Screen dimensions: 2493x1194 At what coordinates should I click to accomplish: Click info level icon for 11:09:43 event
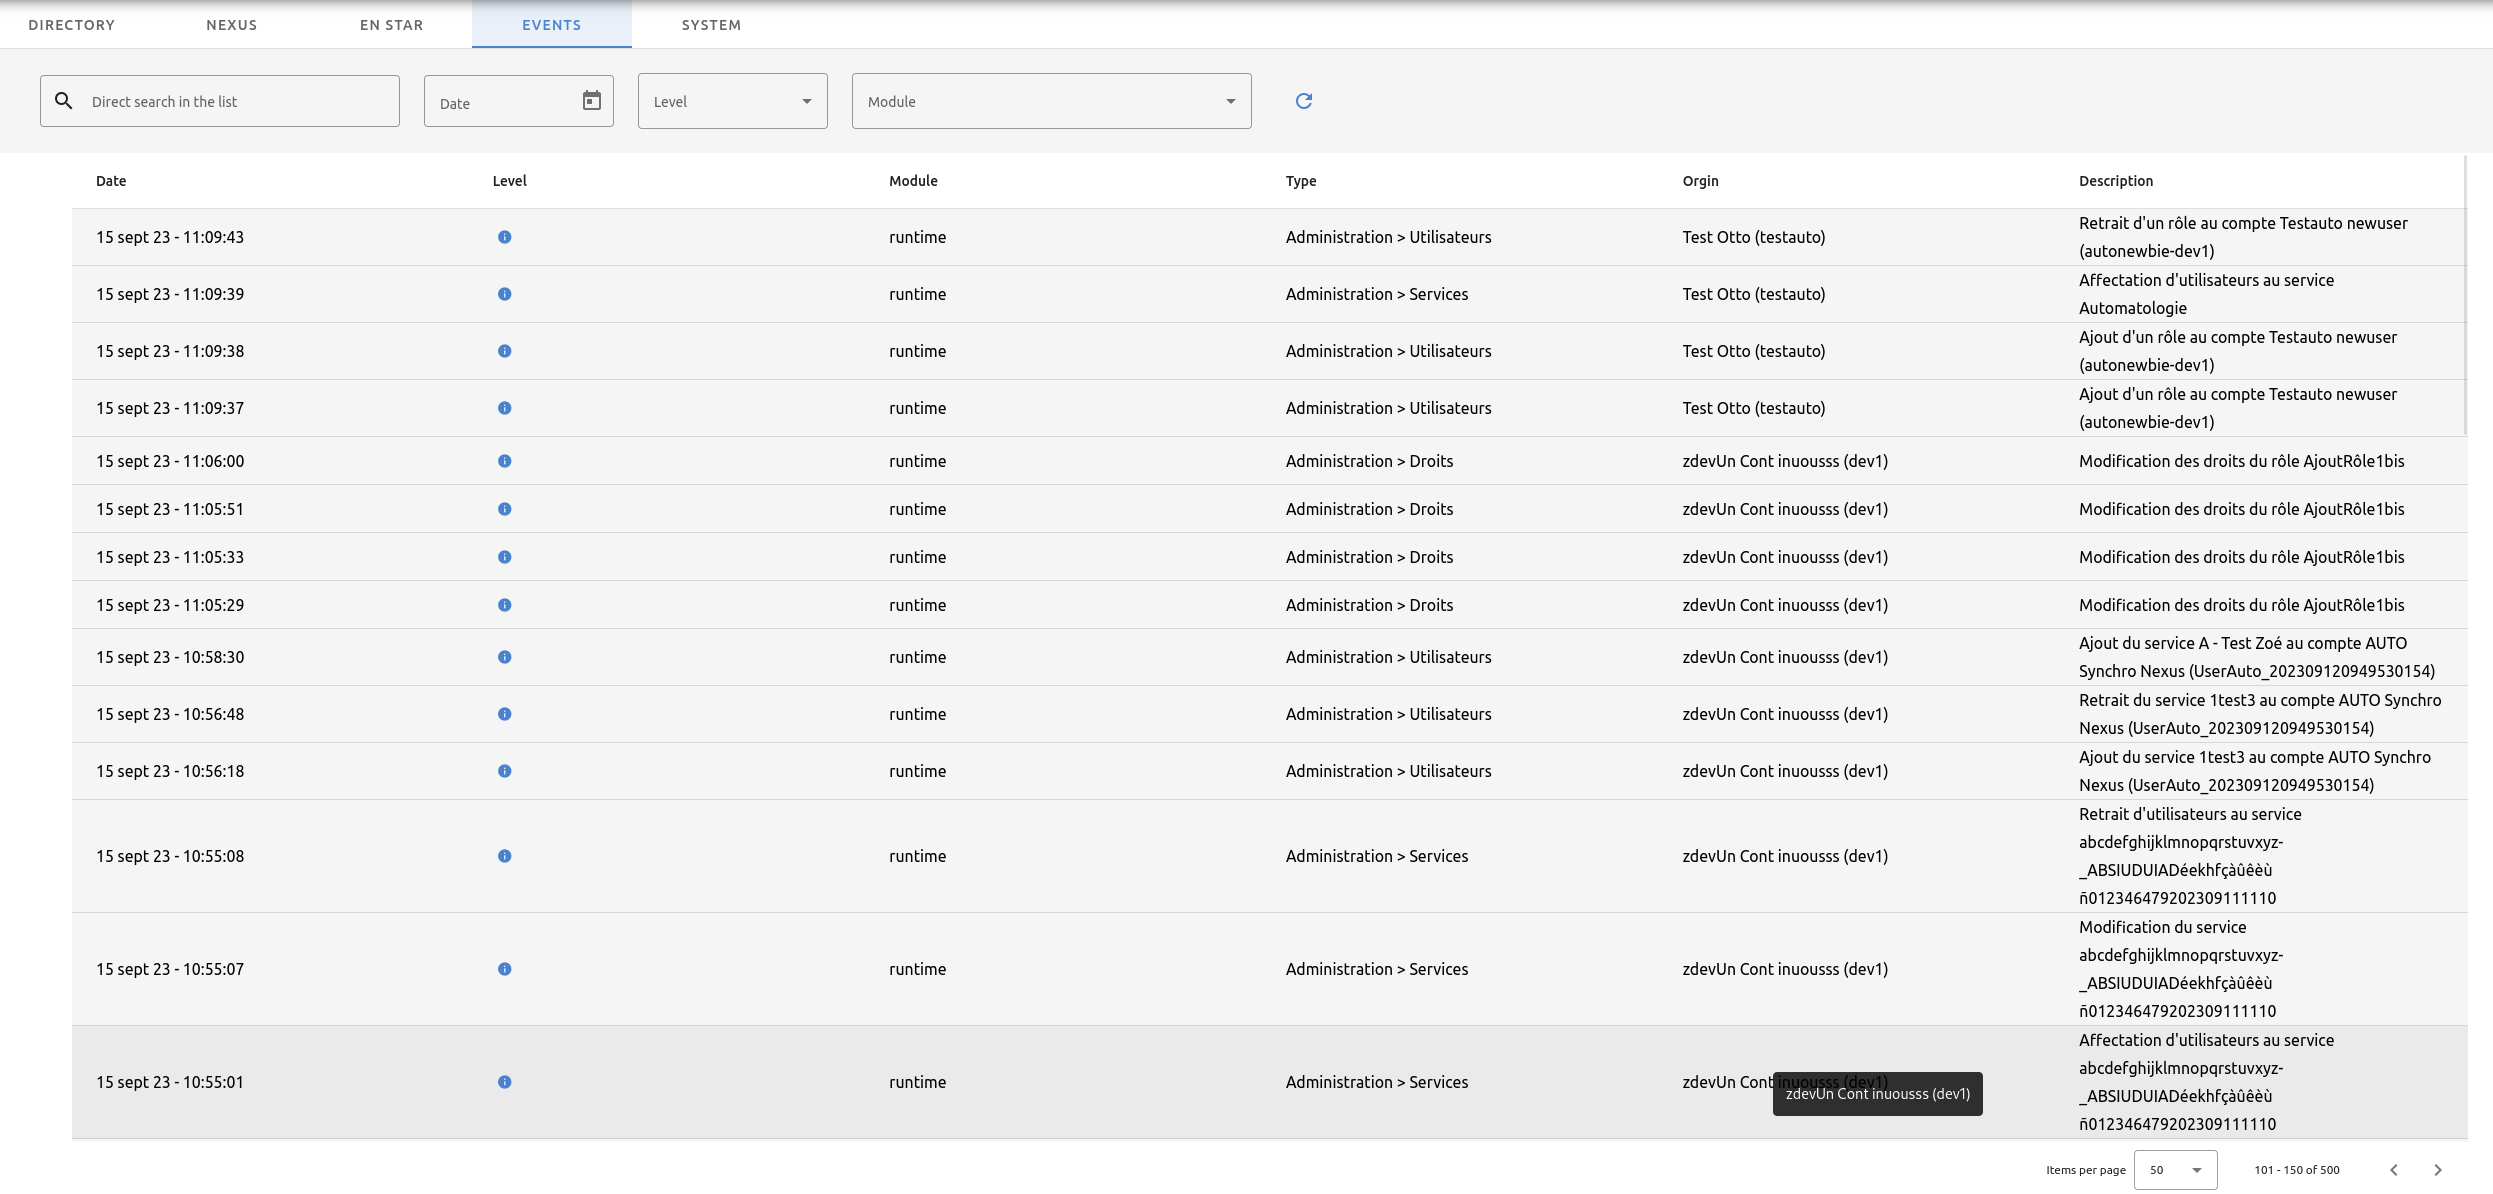click(505, 237)
